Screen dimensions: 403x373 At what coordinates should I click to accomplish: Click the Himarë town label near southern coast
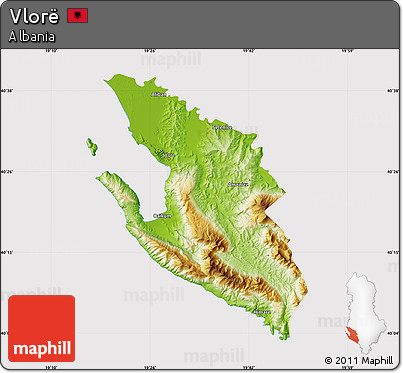(x=262, y=312)
